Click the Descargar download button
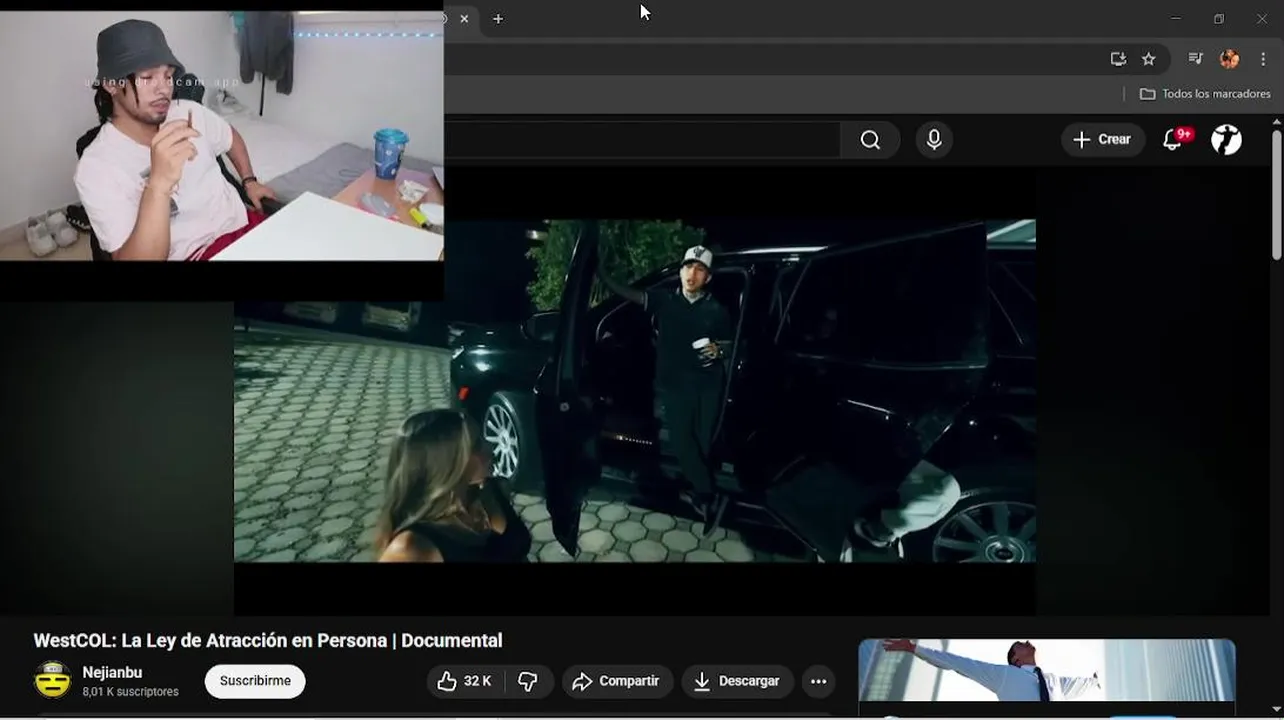Viewport: 1284px width, 720px height. point(738,681)
